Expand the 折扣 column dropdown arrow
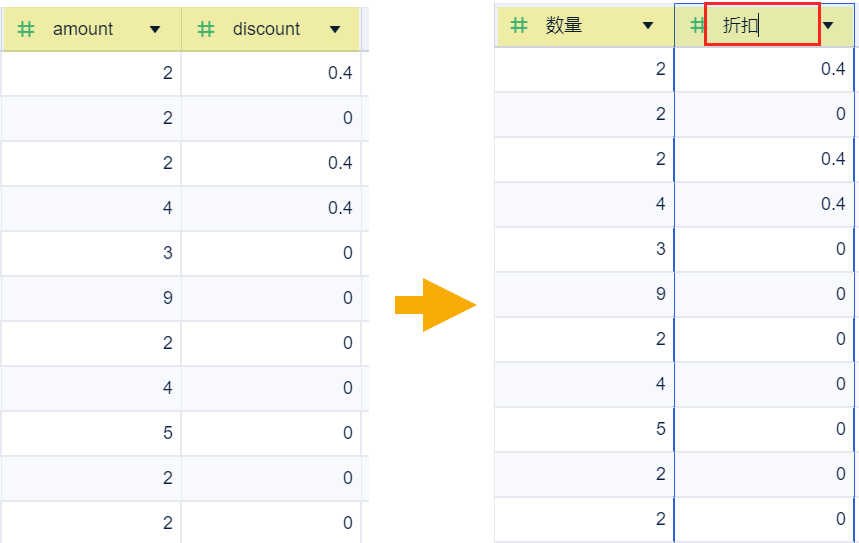 click(828, 26)
